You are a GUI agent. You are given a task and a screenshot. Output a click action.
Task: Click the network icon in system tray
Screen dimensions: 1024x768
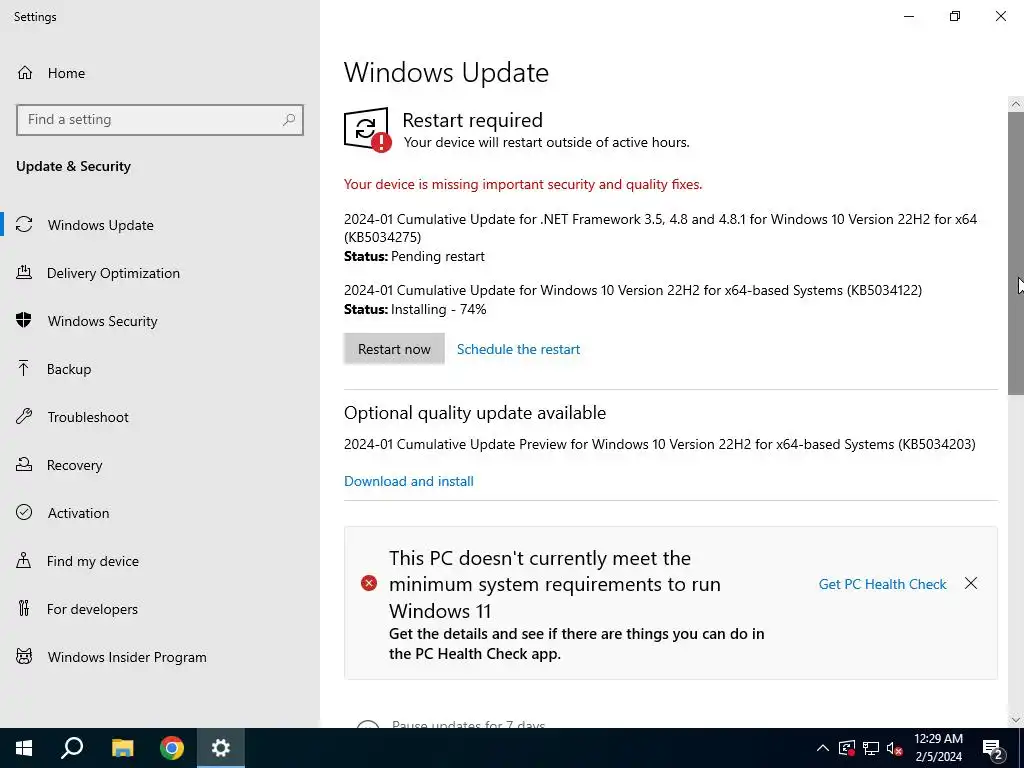coord(871,748)
